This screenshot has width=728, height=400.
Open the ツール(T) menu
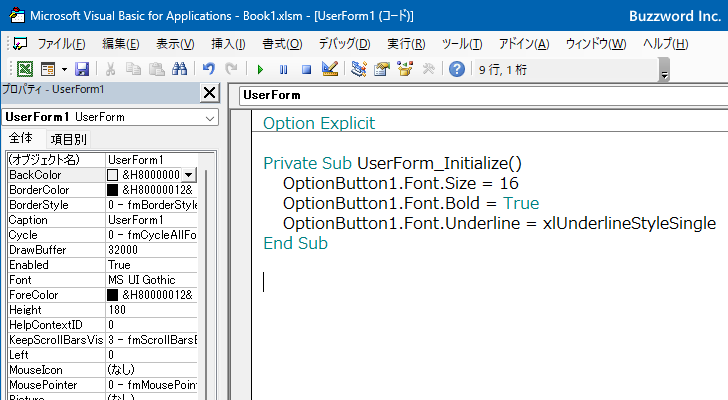(462, 44)
